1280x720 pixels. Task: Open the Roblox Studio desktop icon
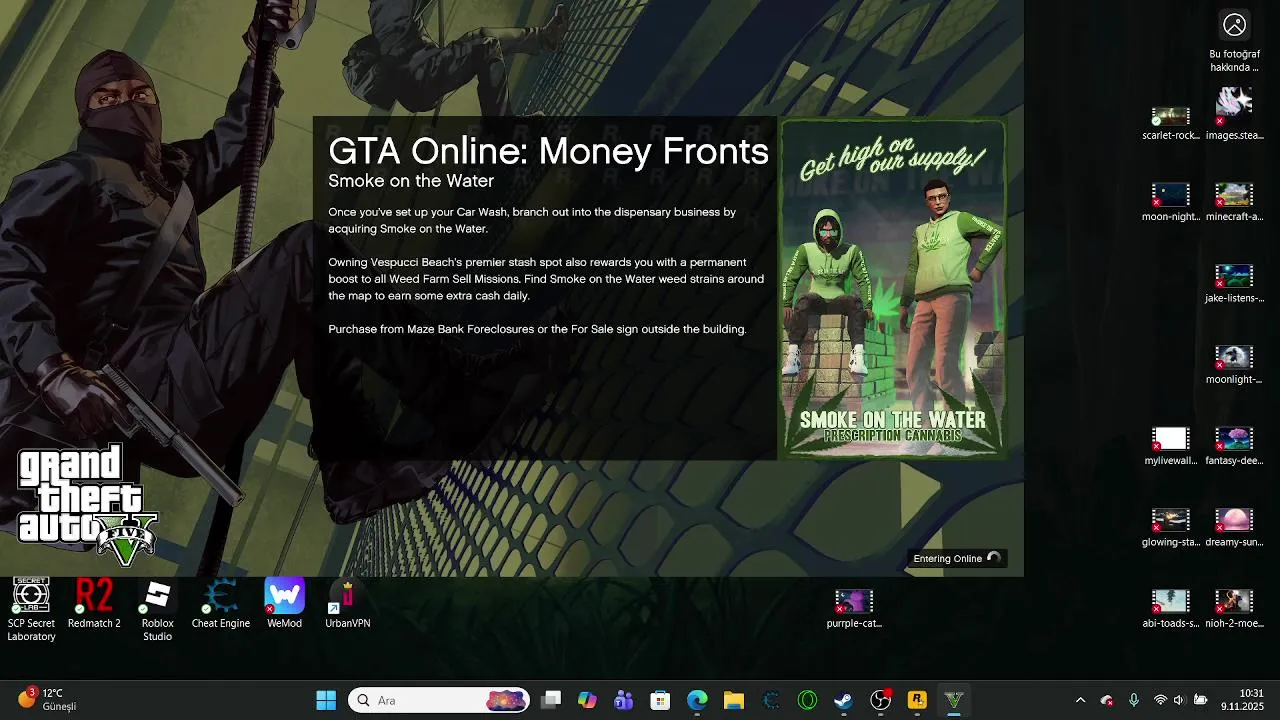point(157,609)
